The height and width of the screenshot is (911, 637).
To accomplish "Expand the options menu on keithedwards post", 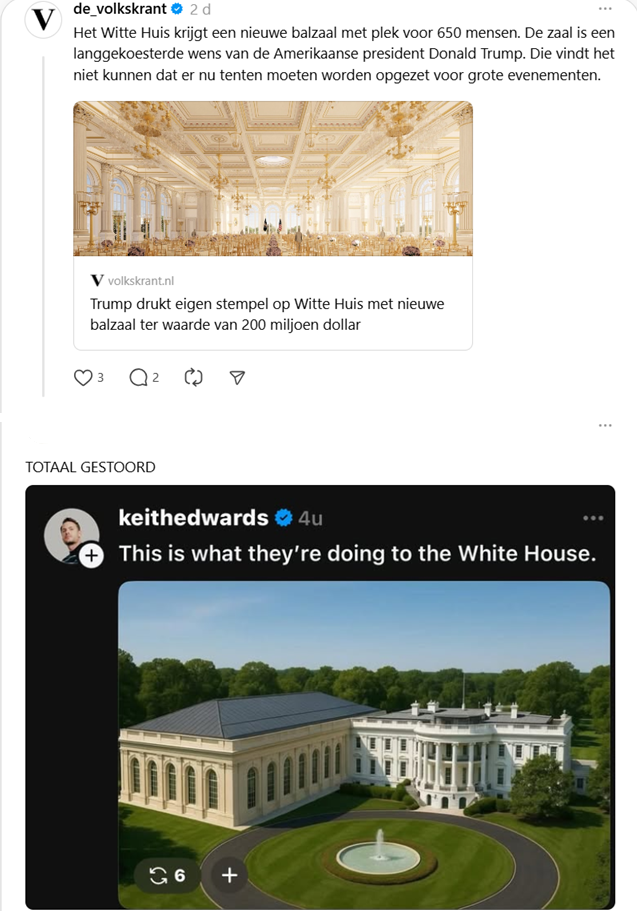I will click(593, 518).
